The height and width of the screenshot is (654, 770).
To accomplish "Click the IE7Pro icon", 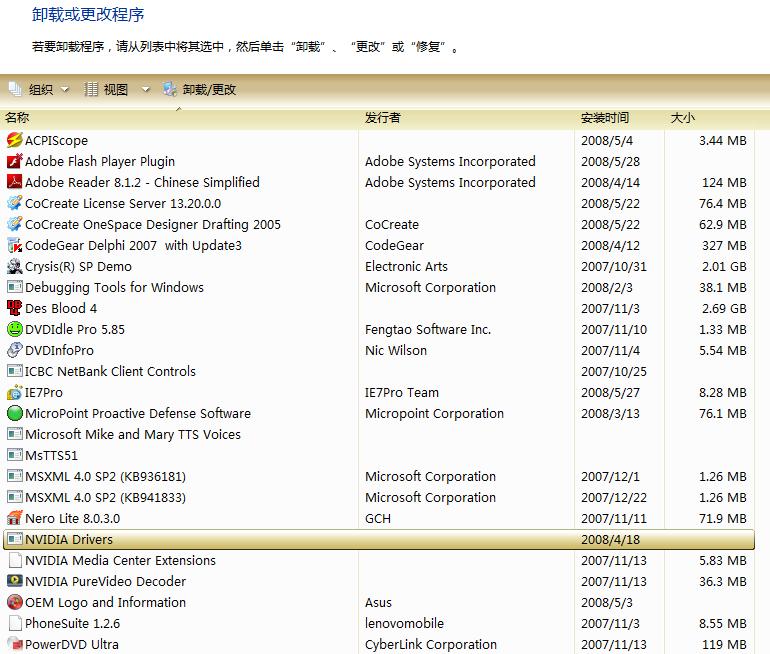I will pos(15,392).
